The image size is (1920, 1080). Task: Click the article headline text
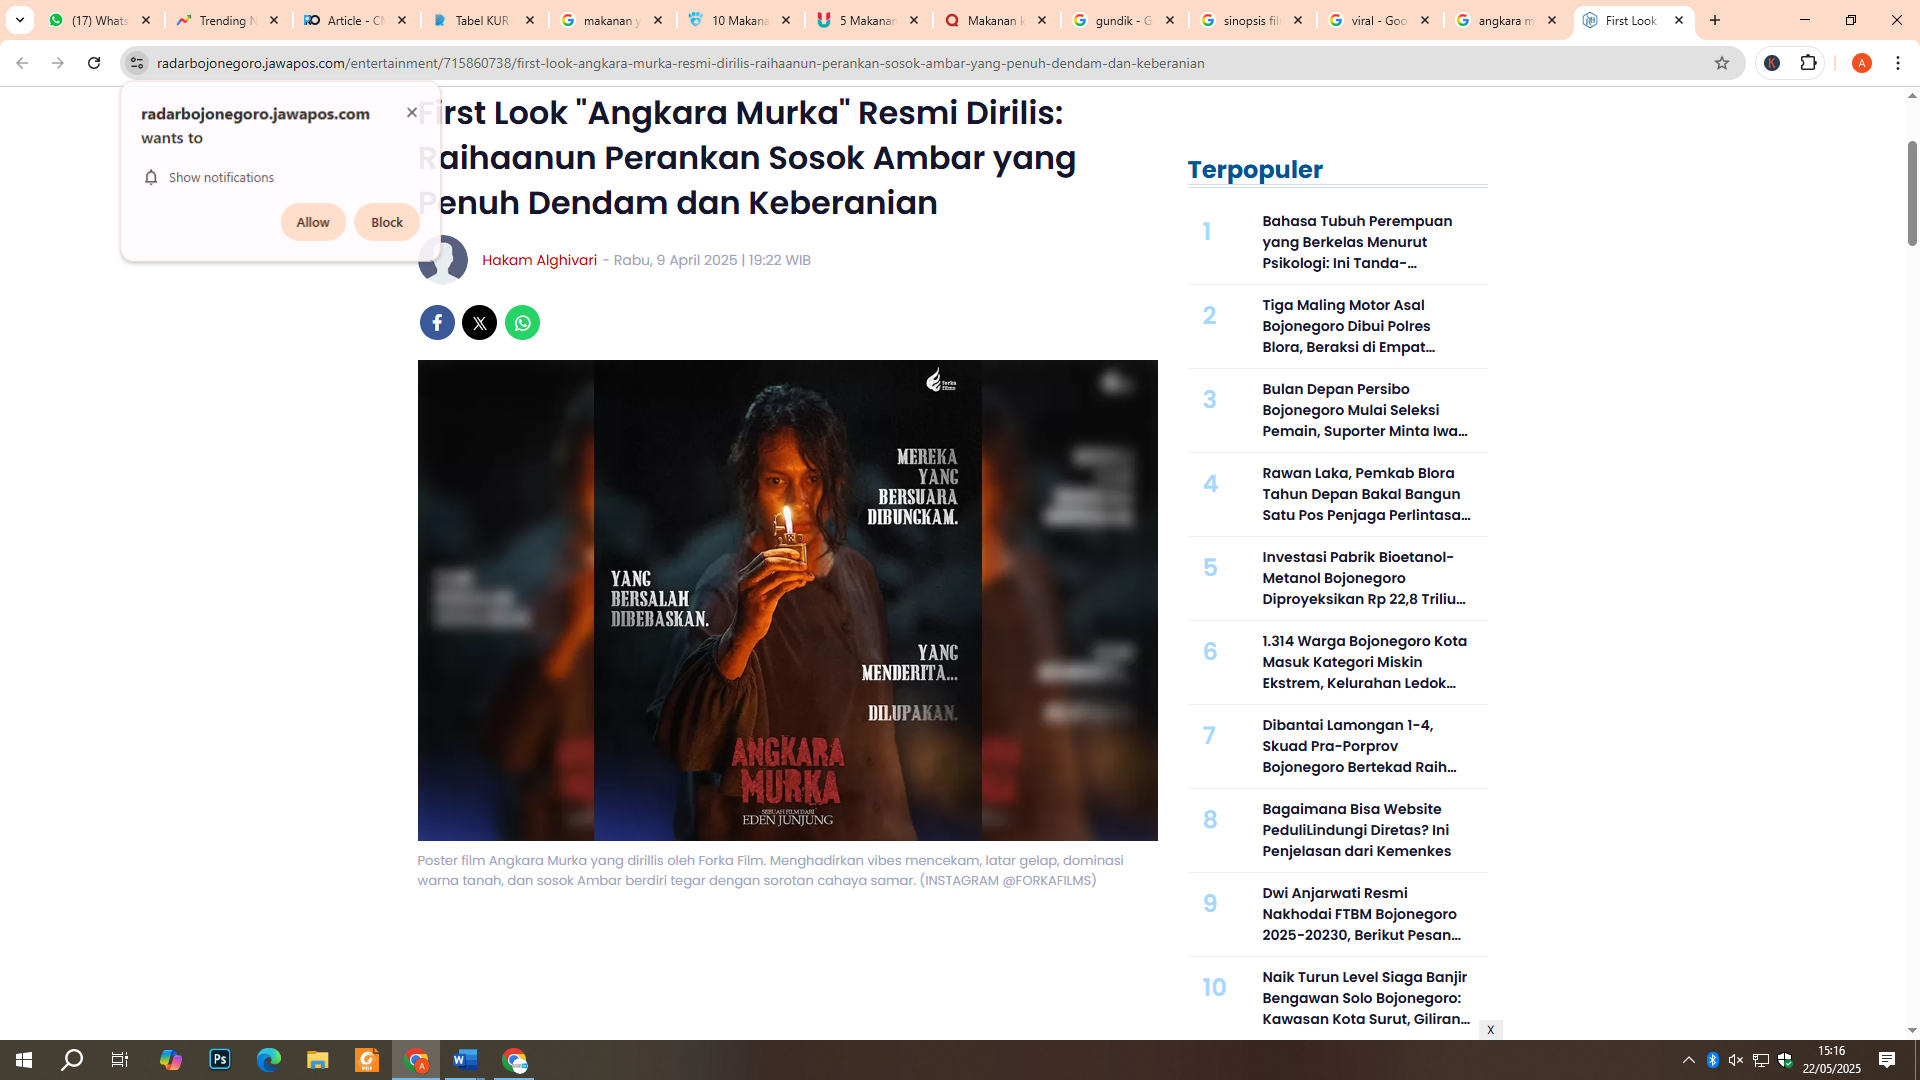click(747, 158)
